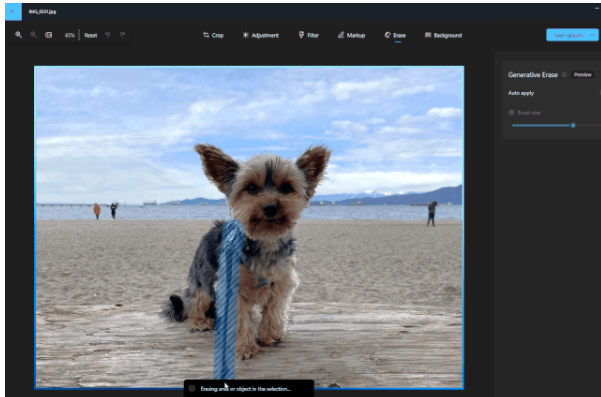Zoom out with the magnifier minus icon
This screenshot has height=397, width=601.
point(33,35)
